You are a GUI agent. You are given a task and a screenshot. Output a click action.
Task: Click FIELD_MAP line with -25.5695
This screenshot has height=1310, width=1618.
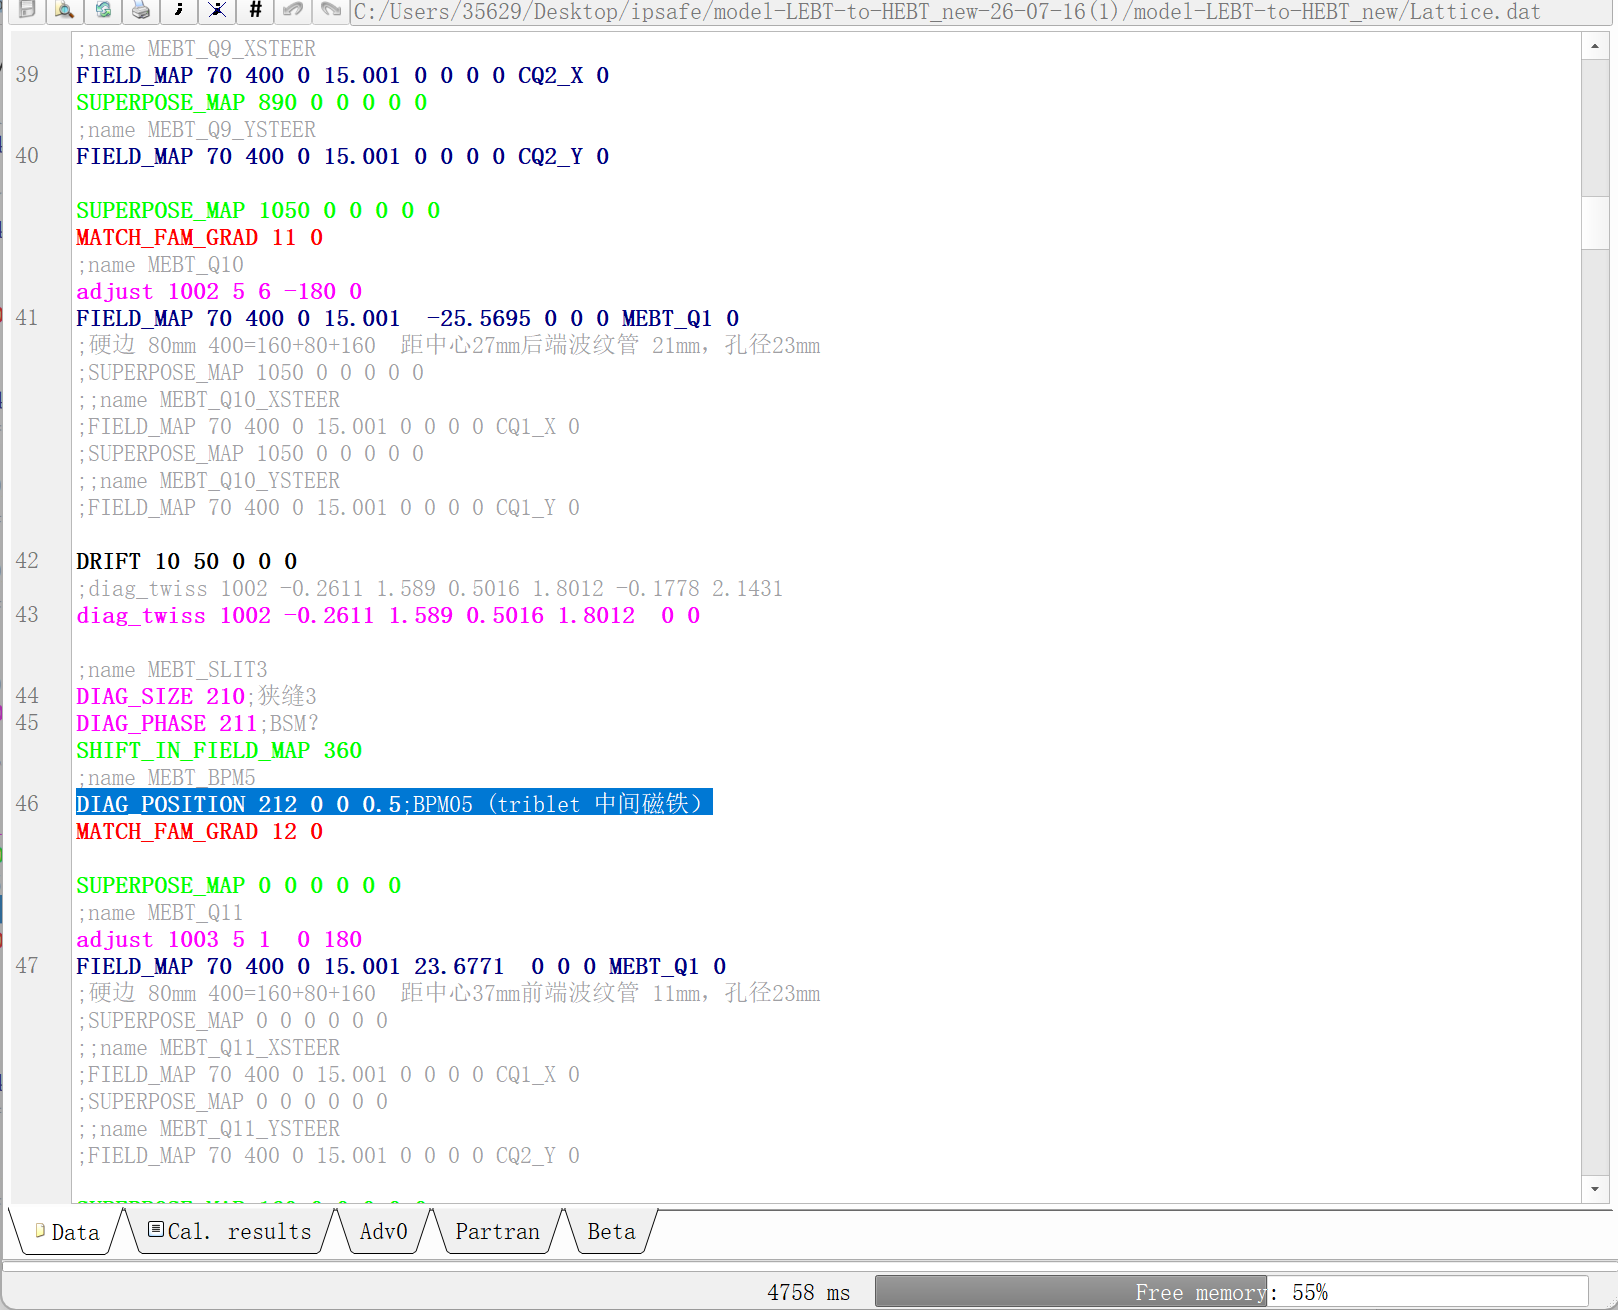point(408,318)
